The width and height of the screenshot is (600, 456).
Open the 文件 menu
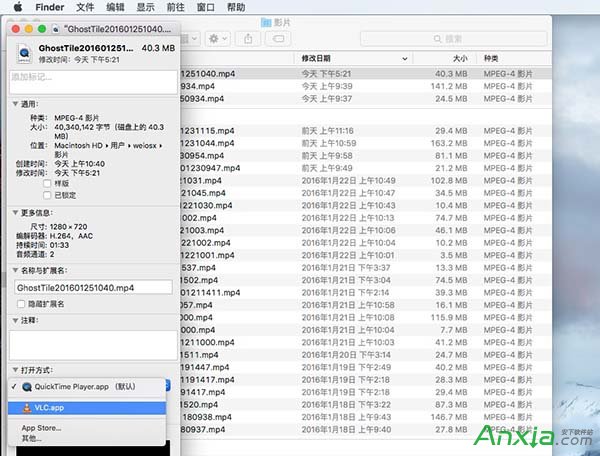click(85, 7)
